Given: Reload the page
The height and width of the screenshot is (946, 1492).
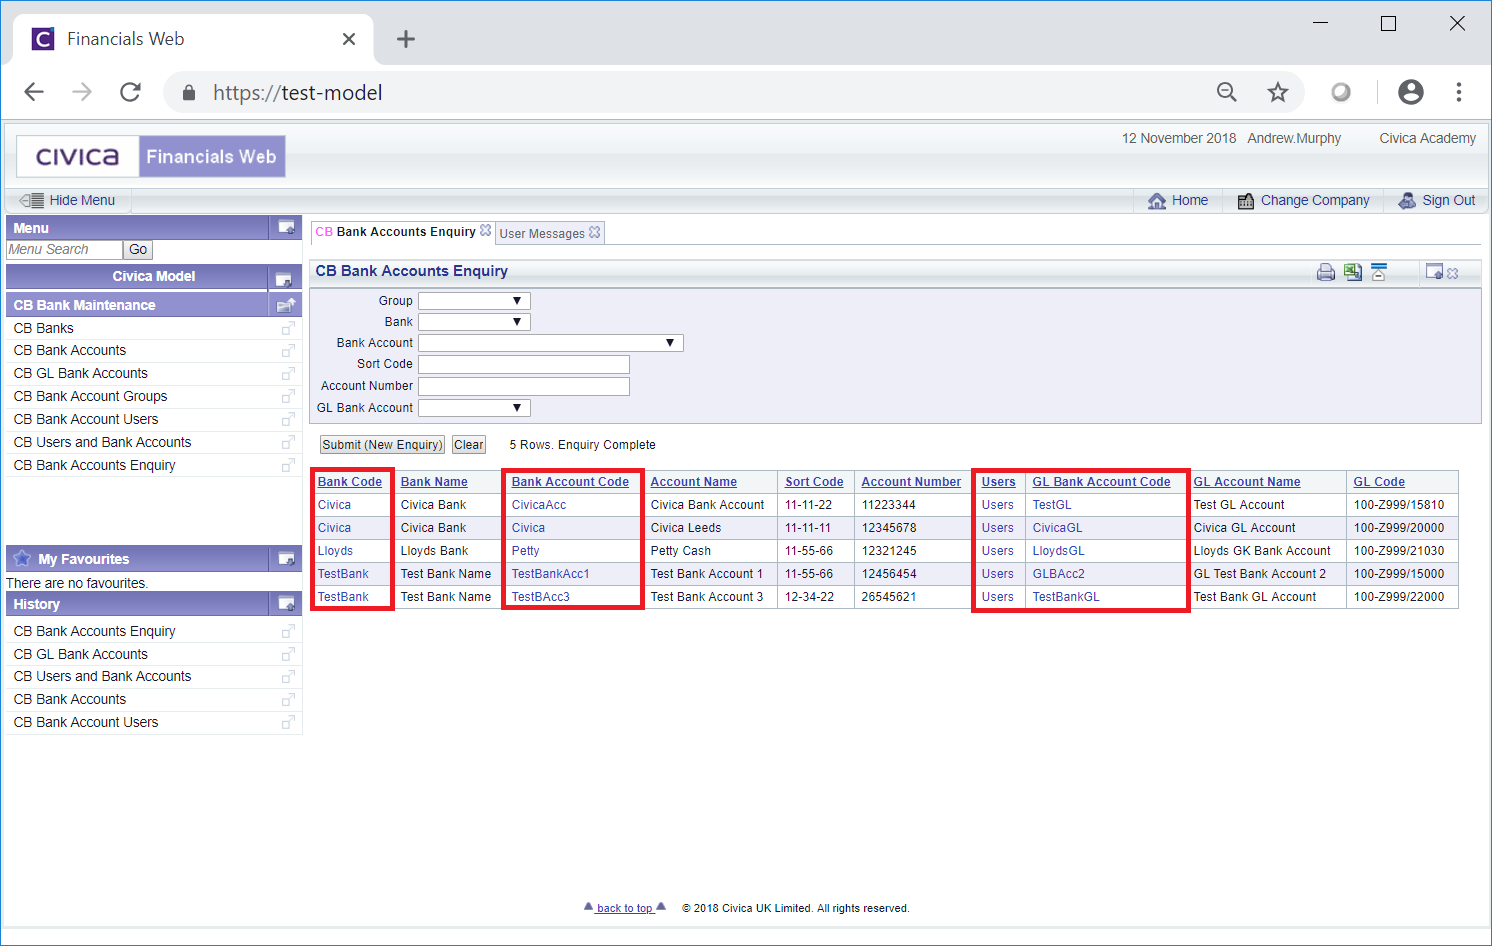Looking at the screenshot, I should pos(130,92).
